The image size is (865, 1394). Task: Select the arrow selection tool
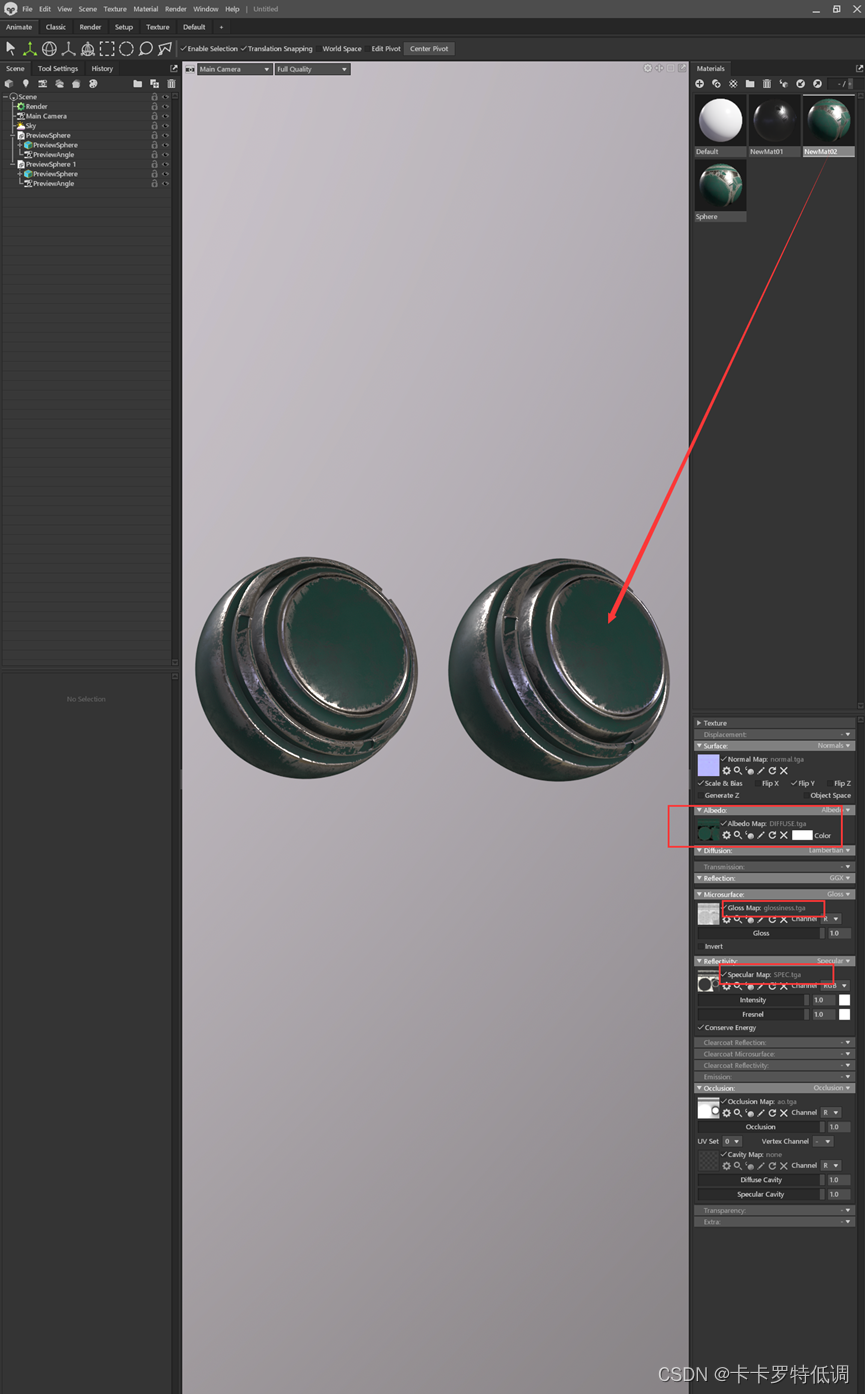click(10, 48)
